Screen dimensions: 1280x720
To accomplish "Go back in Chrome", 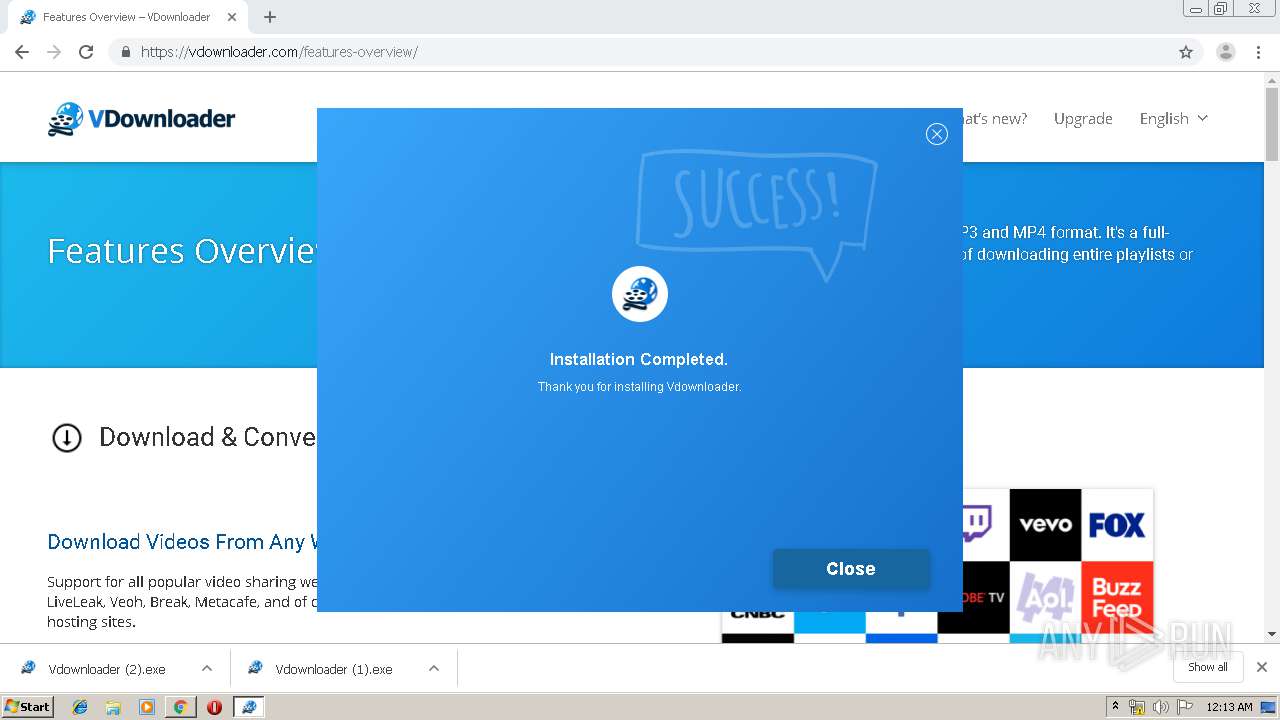I will click(22, 52).
